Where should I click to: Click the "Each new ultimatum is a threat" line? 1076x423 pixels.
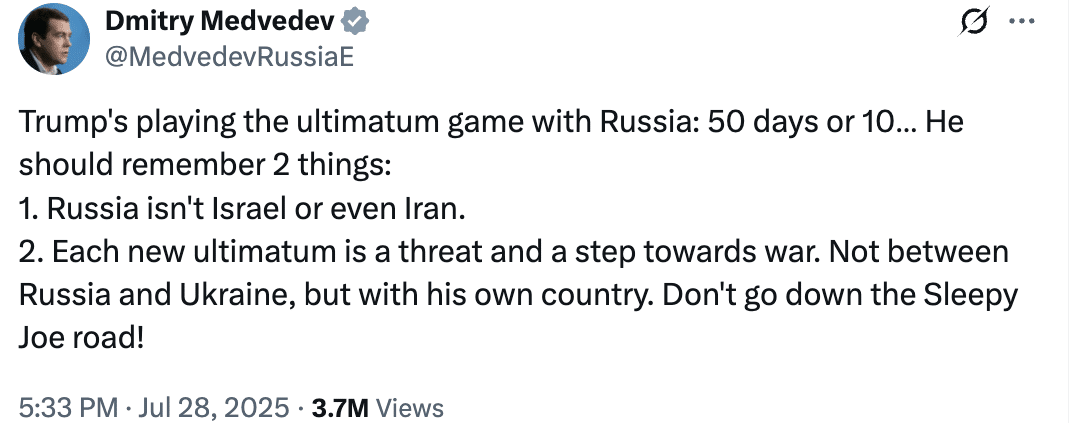click(x=513, y=253)
